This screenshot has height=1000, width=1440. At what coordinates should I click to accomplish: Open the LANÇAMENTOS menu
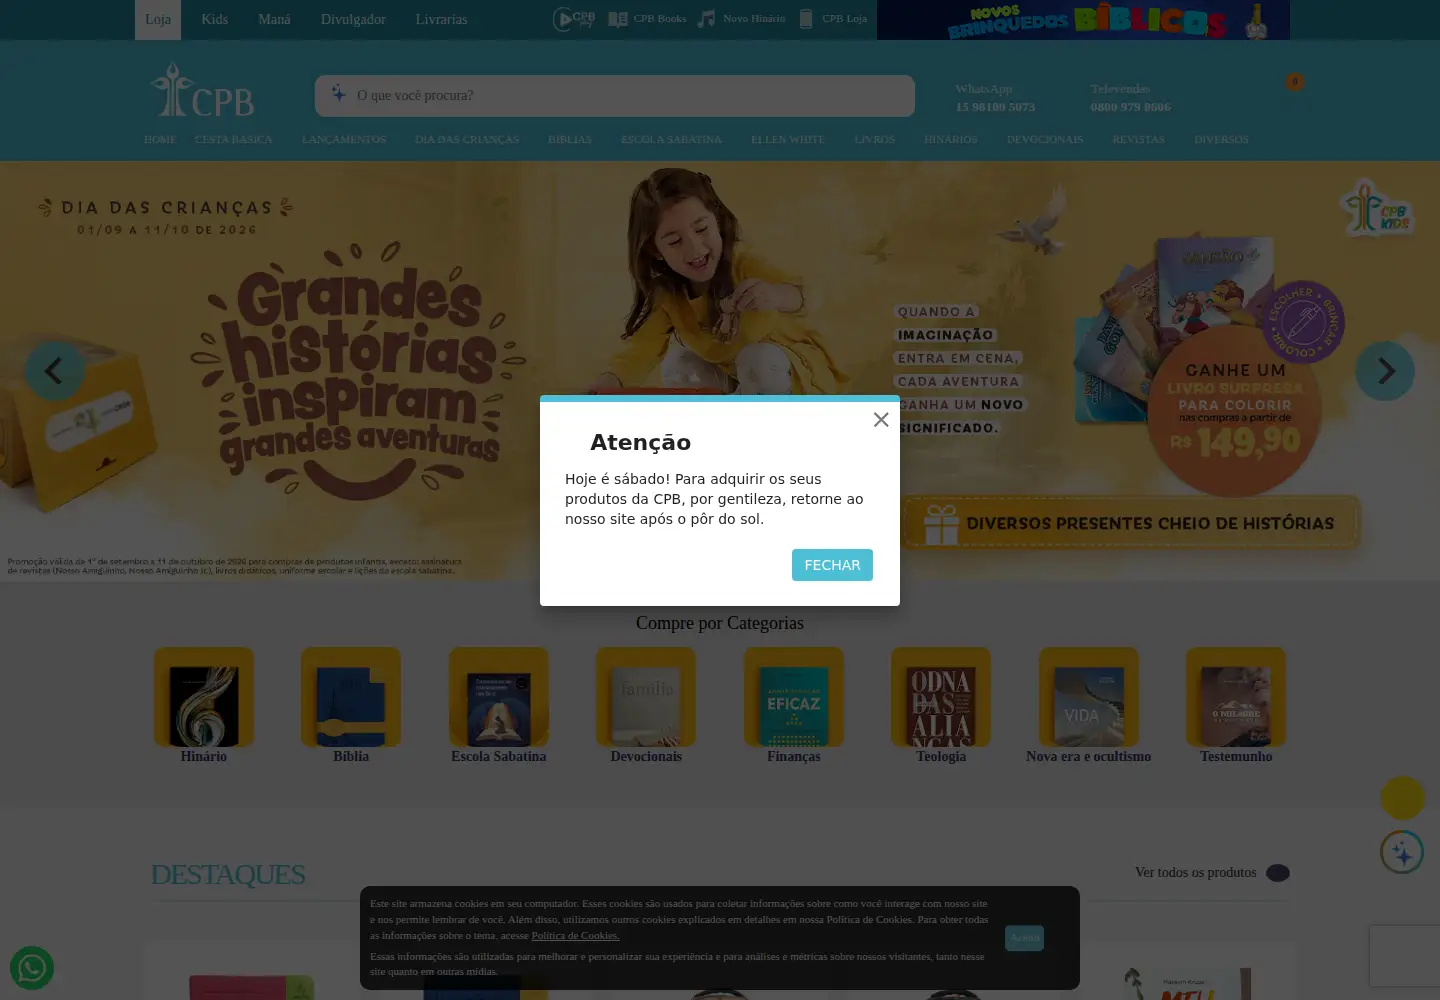[x=344, y=139]
